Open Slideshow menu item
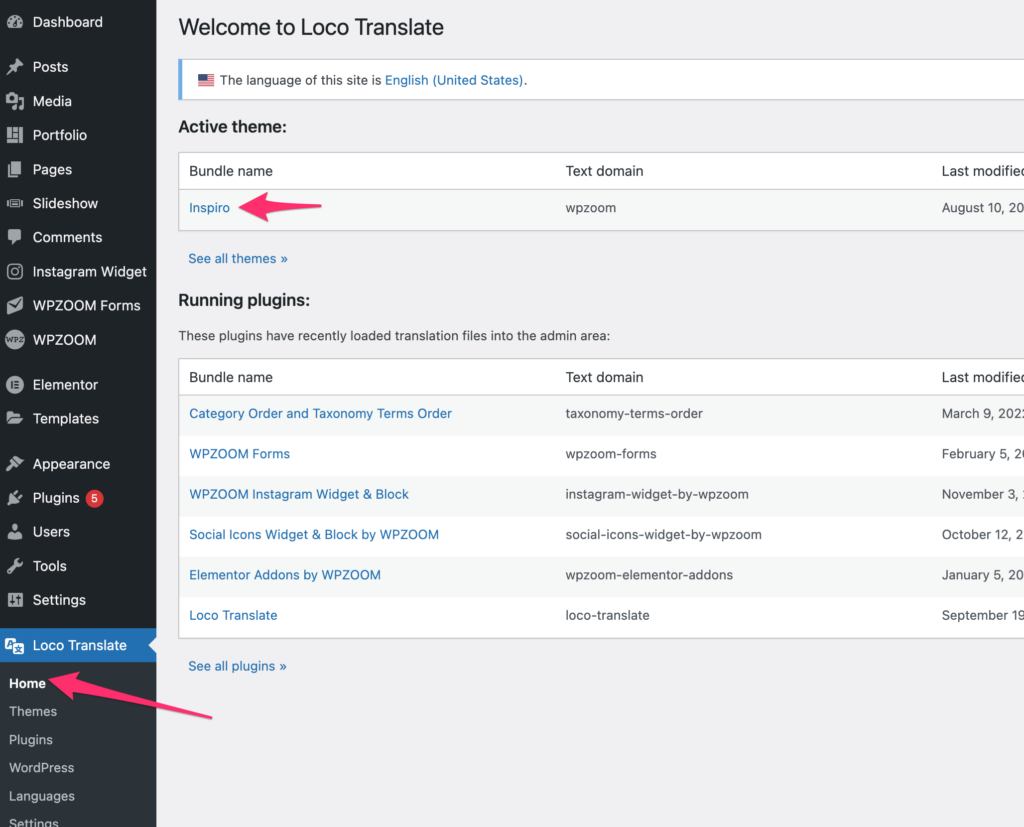This screenshot has height=827, width=1024. click(x=65, y=203)
